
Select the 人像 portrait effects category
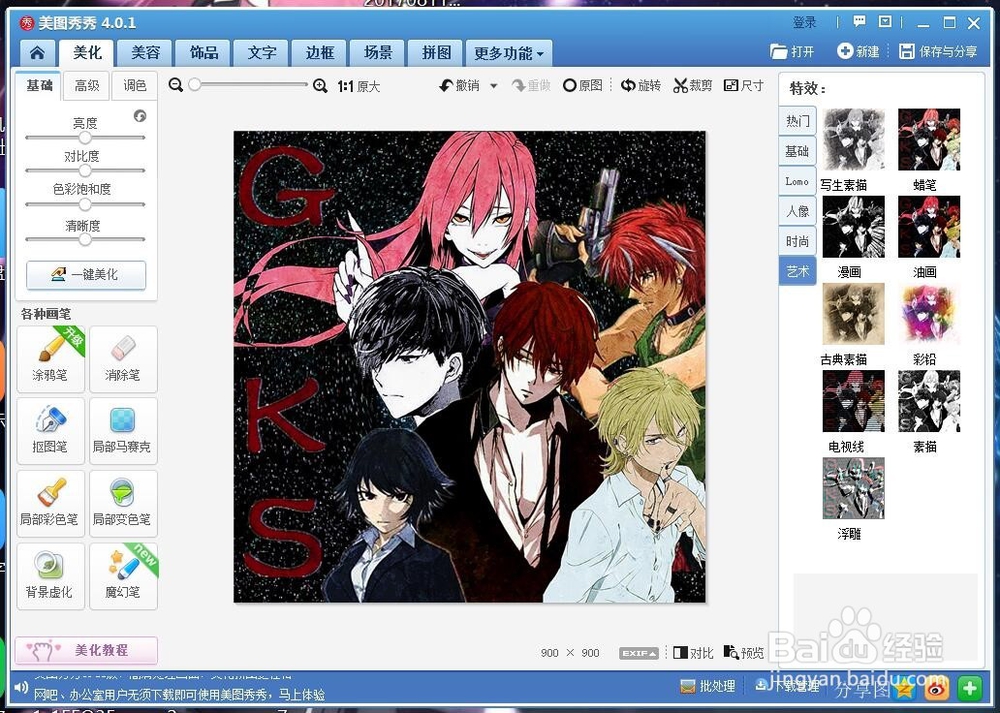point(797,211)
